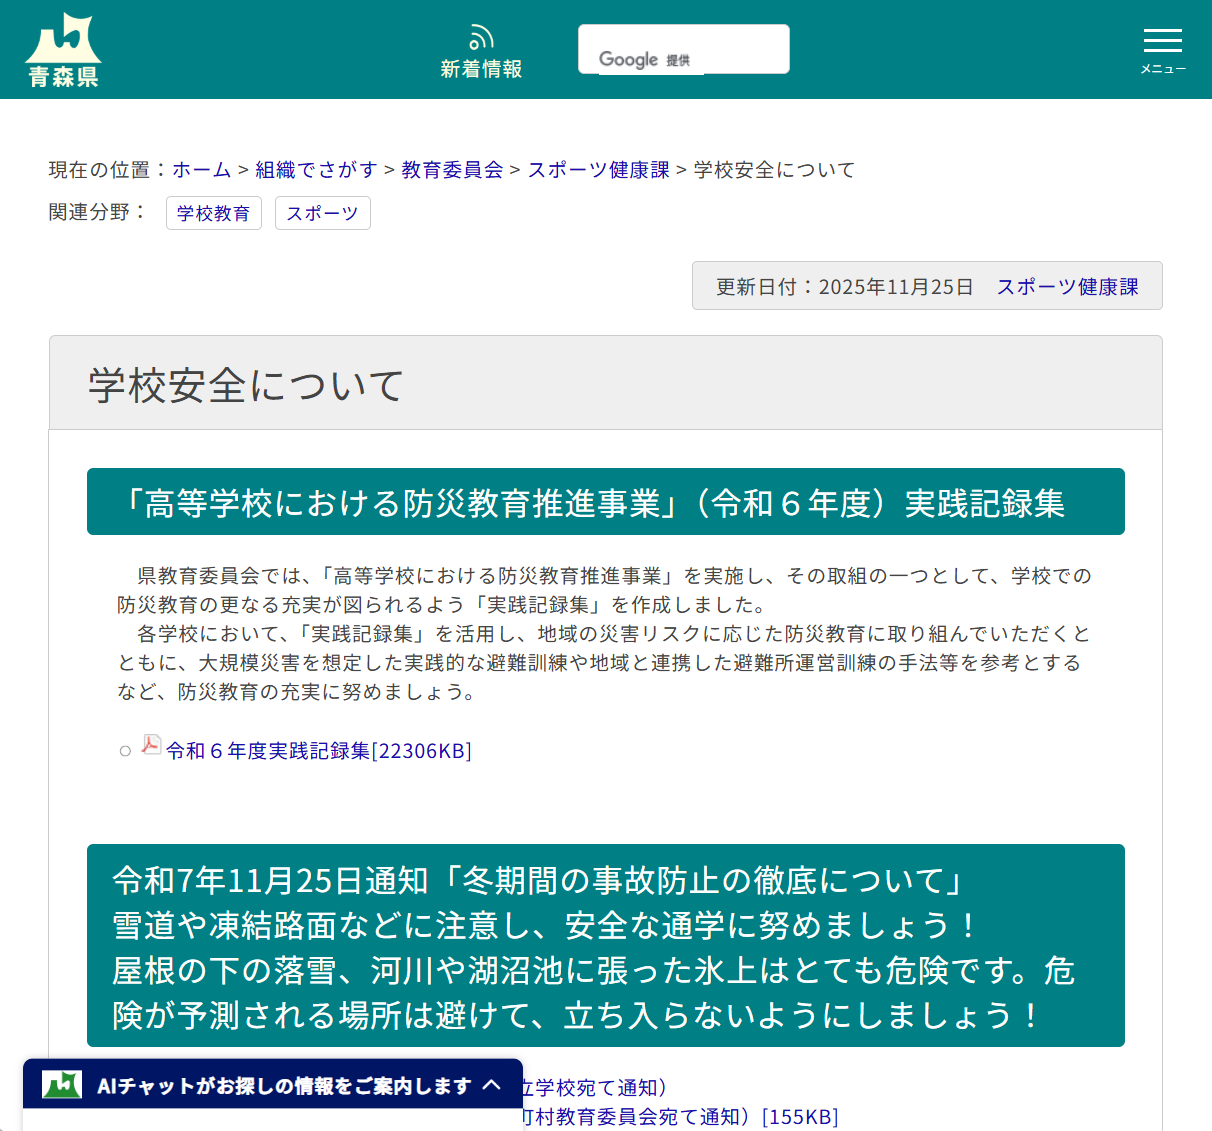This screenshot has height=1131, width=1212.
Task: Click the スポーツ健康課 breadcrumb entry
Action: pos(597,170)
